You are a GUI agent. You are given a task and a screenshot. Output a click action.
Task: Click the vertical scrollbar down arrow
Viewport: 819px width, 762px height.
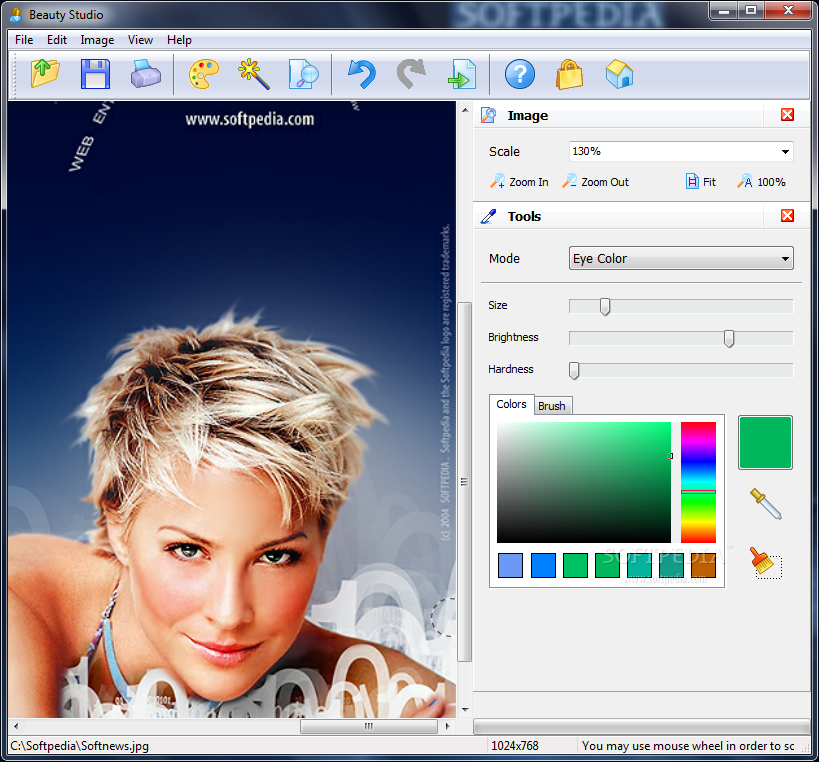(x=465, y=710)
